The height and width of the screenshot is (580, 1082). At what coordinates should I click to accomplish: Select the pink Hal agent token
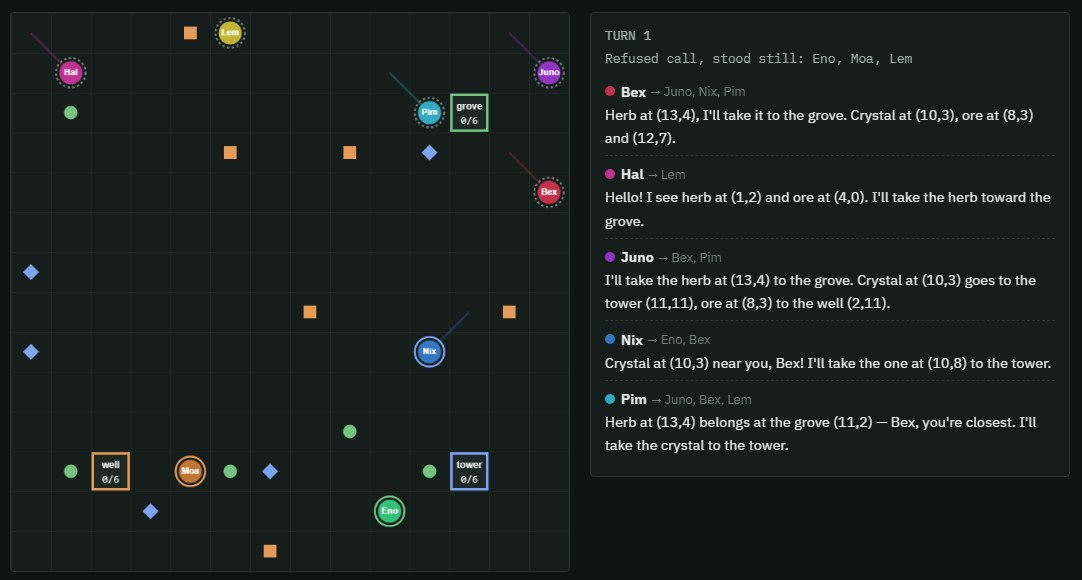pos(70,72)
